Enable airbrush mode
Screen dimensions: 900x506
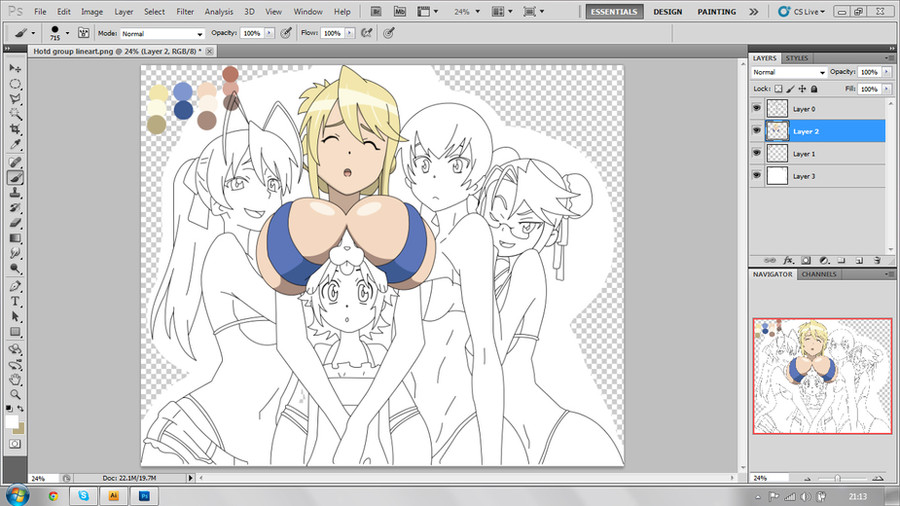tap(366, 33)
